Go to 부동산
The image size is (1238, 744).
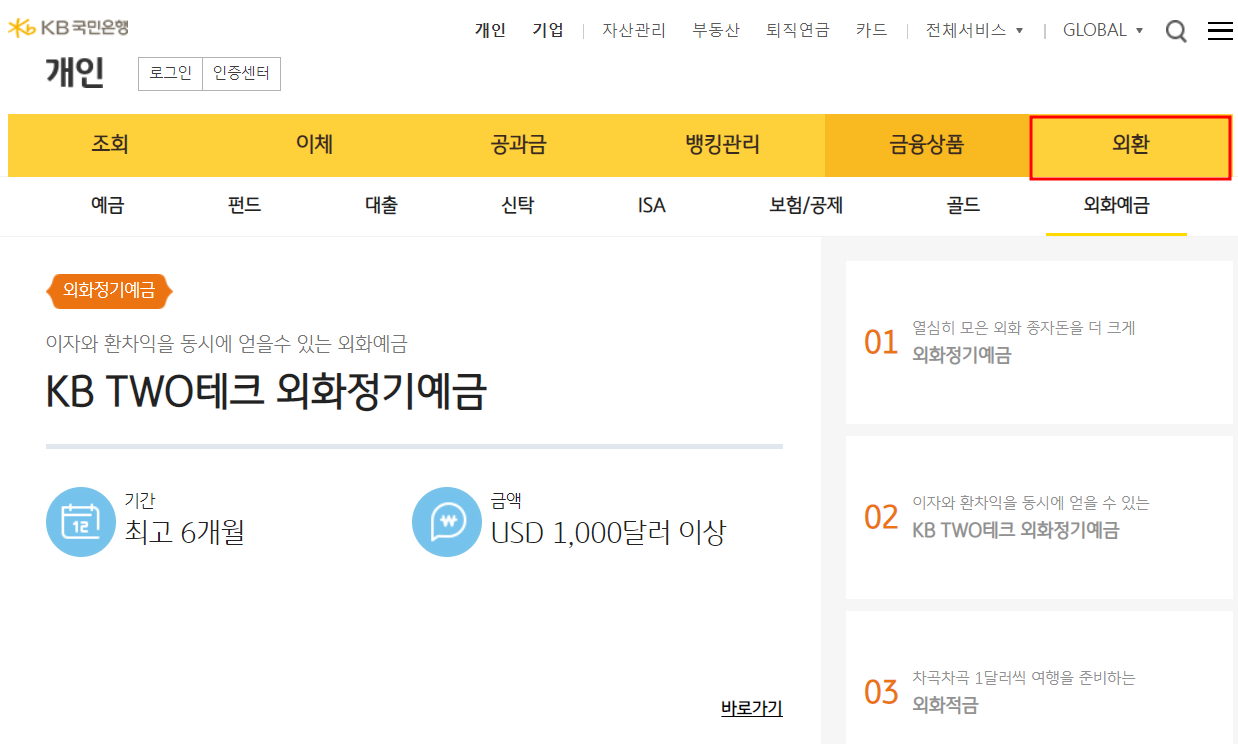tap(716, 30)
